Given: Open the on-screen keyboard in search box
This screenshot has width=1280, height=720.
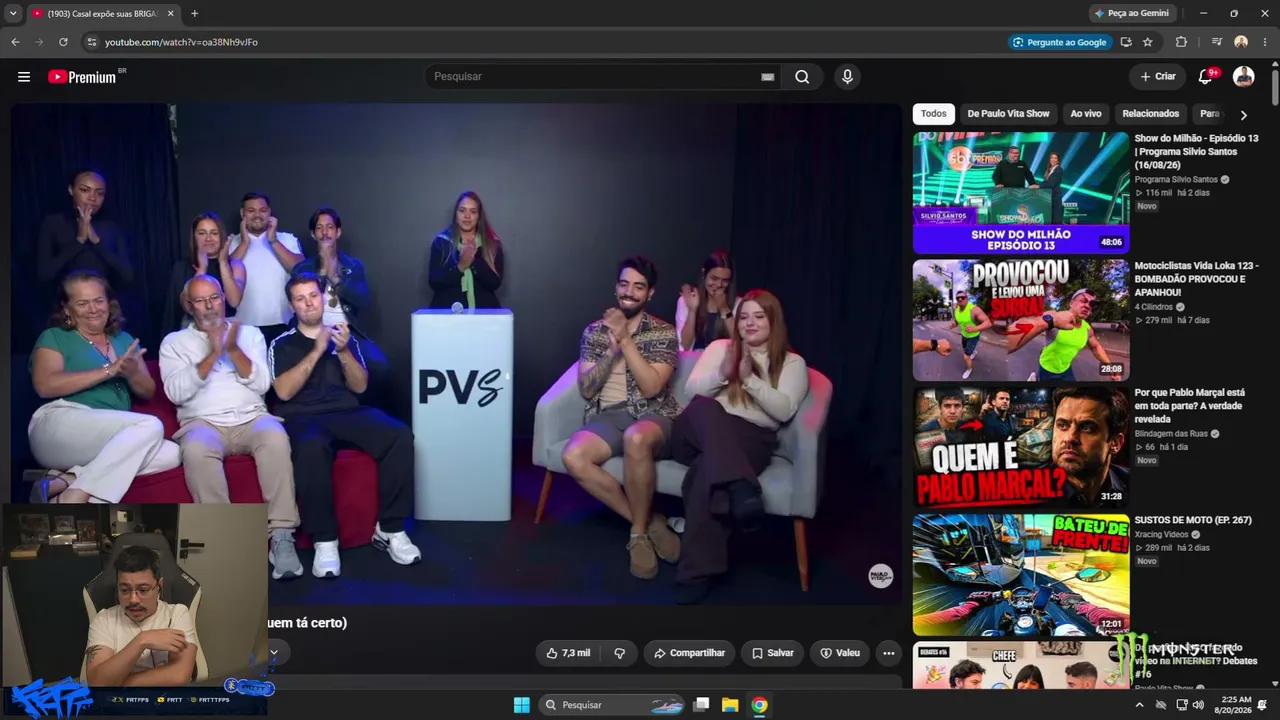Looking at the screenshot, I should pos(768,77).
